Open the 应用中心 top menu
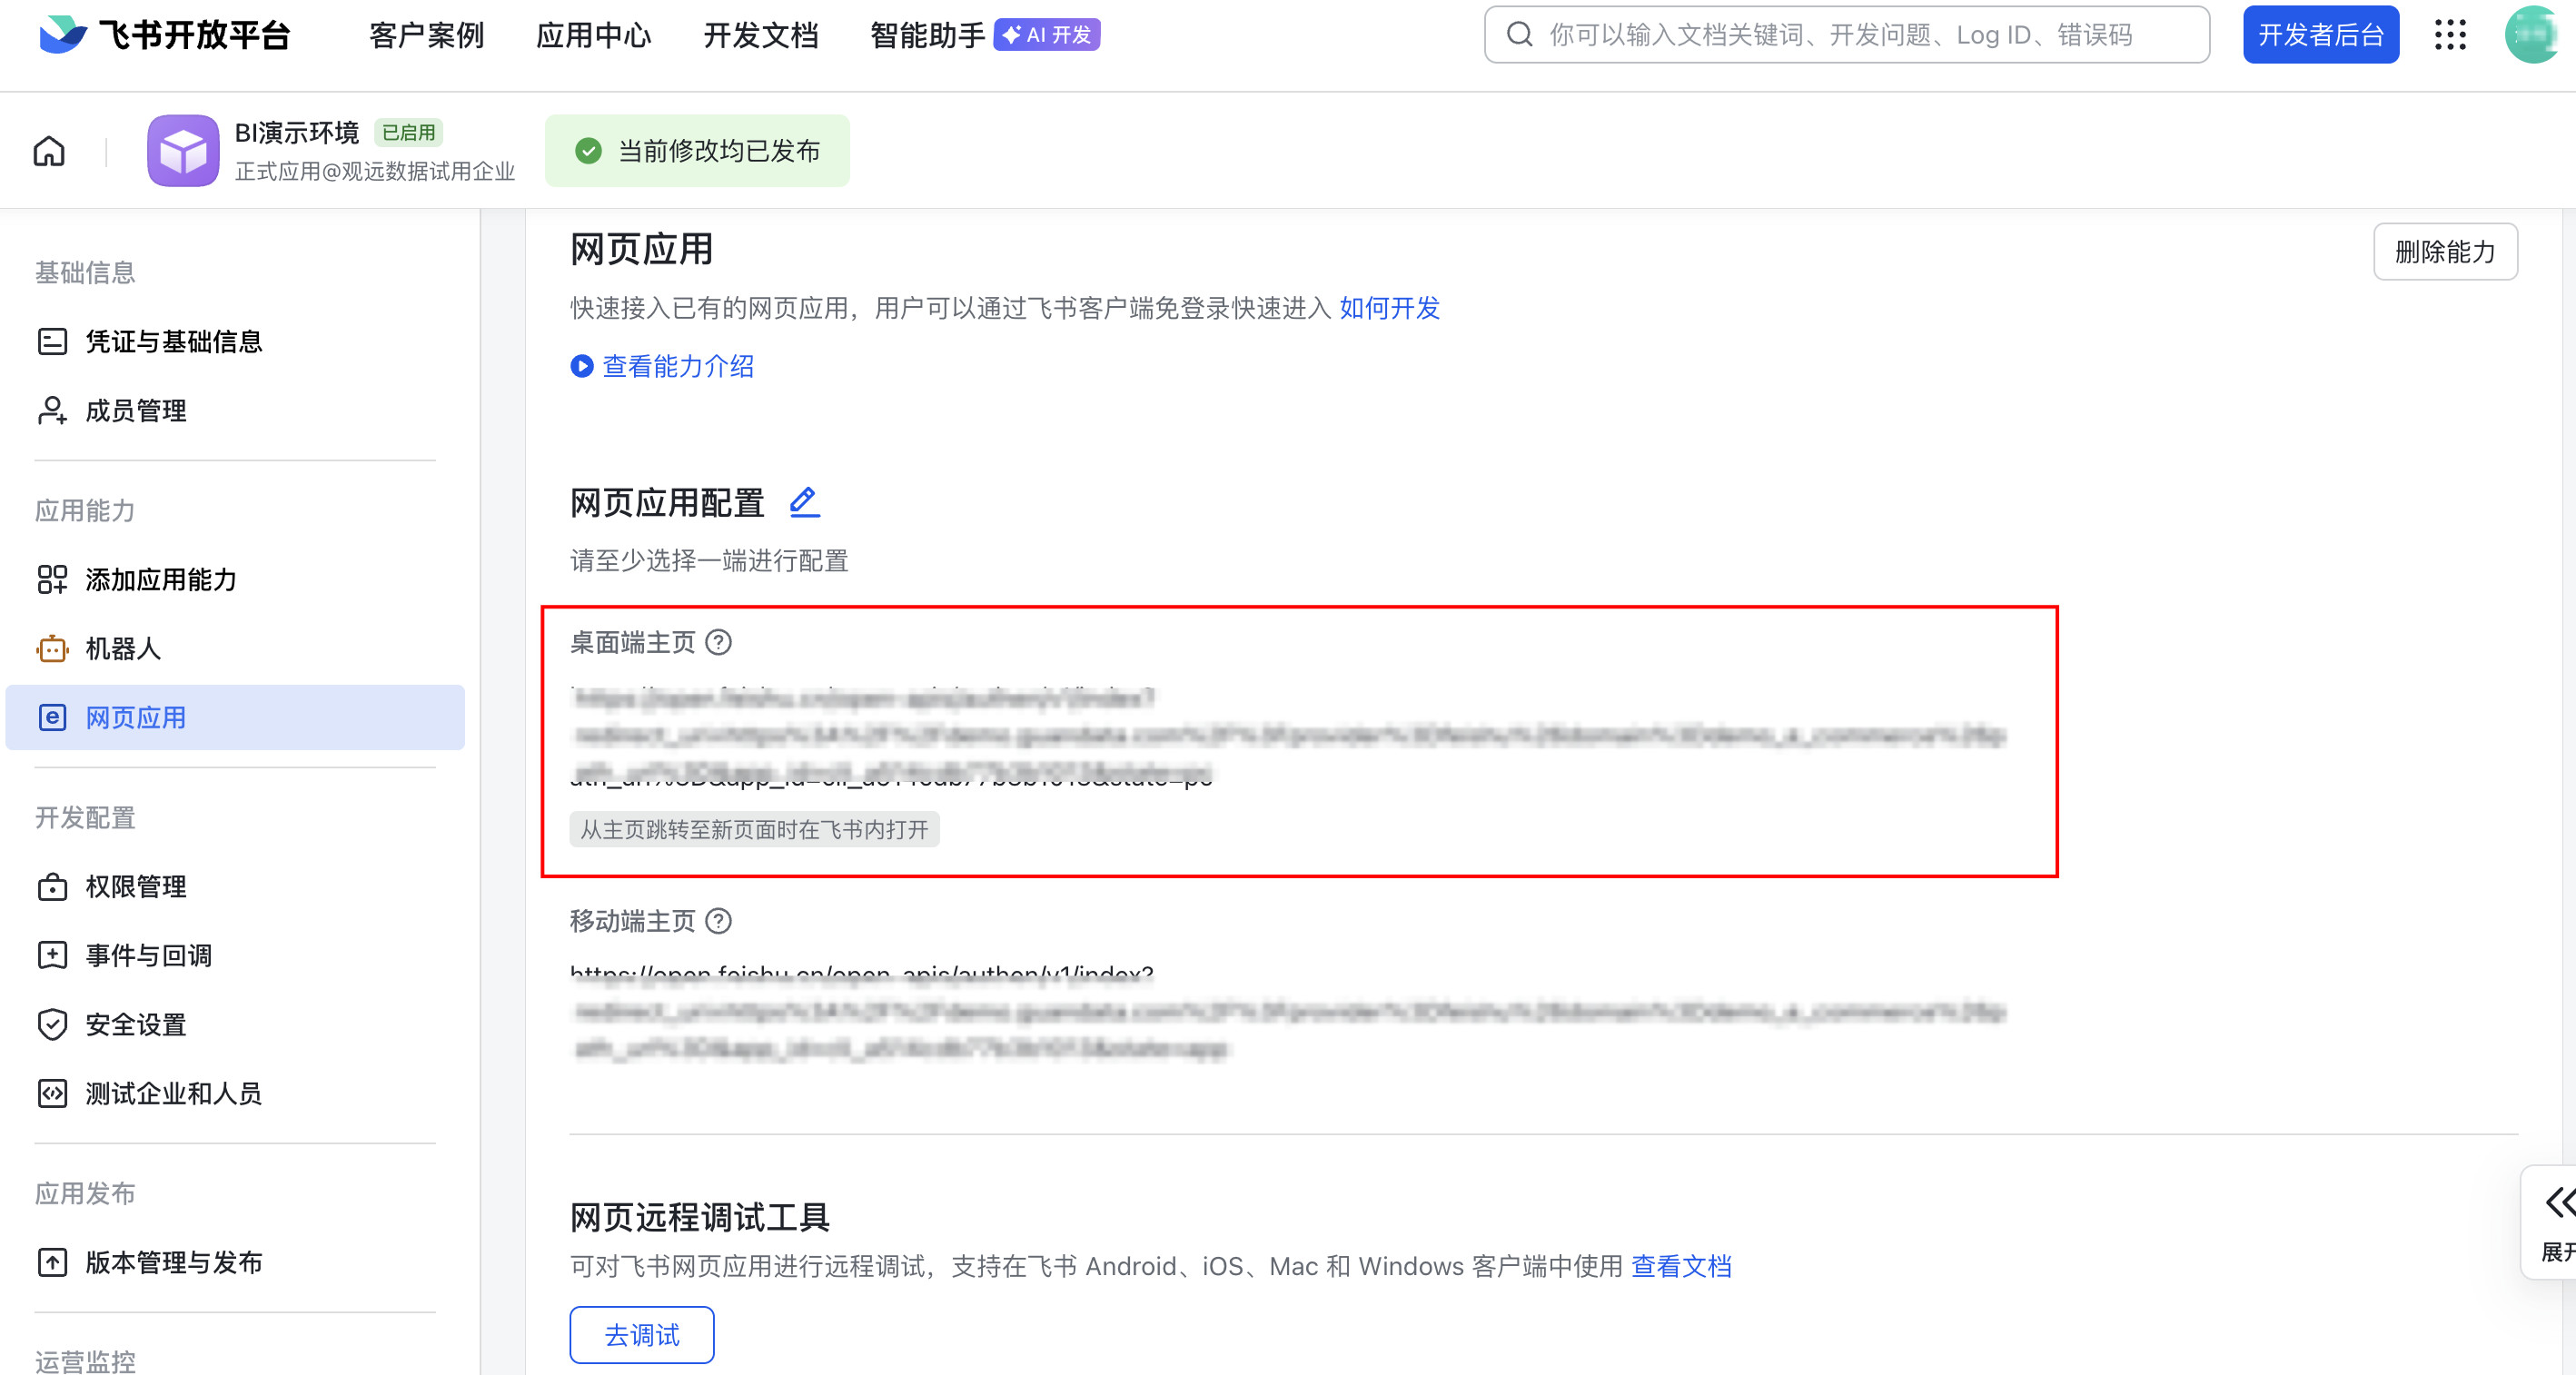 594,35
